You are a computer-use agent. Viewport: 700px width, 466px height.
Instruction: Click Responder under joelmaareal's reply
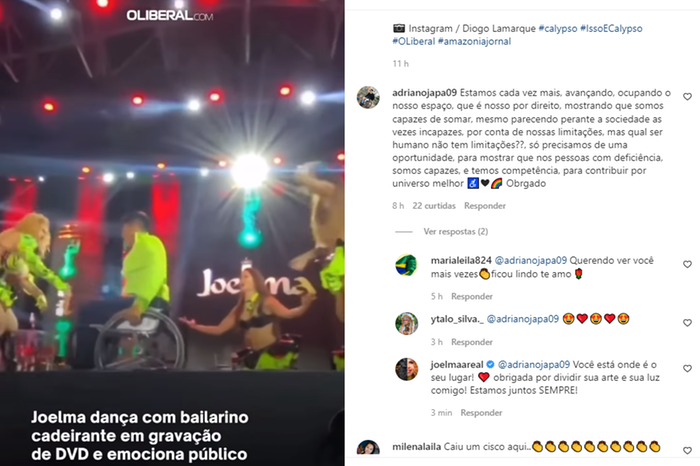tap(481, 413)
